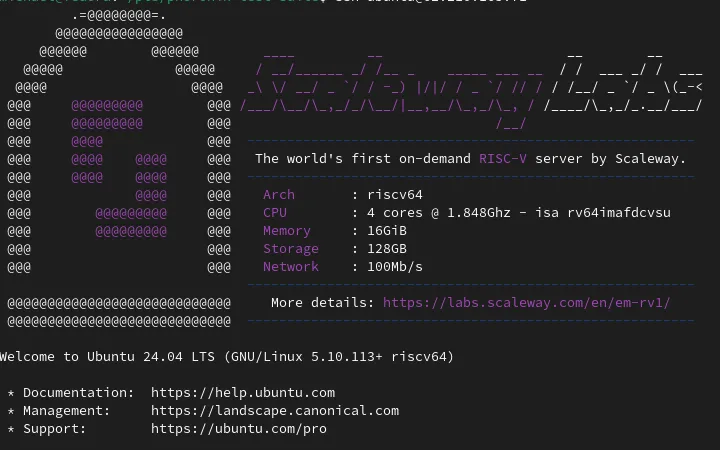The width and height of the screenshot is (720, 450).
Task: Click the 'riscv64' arch value
Action: 395,195
